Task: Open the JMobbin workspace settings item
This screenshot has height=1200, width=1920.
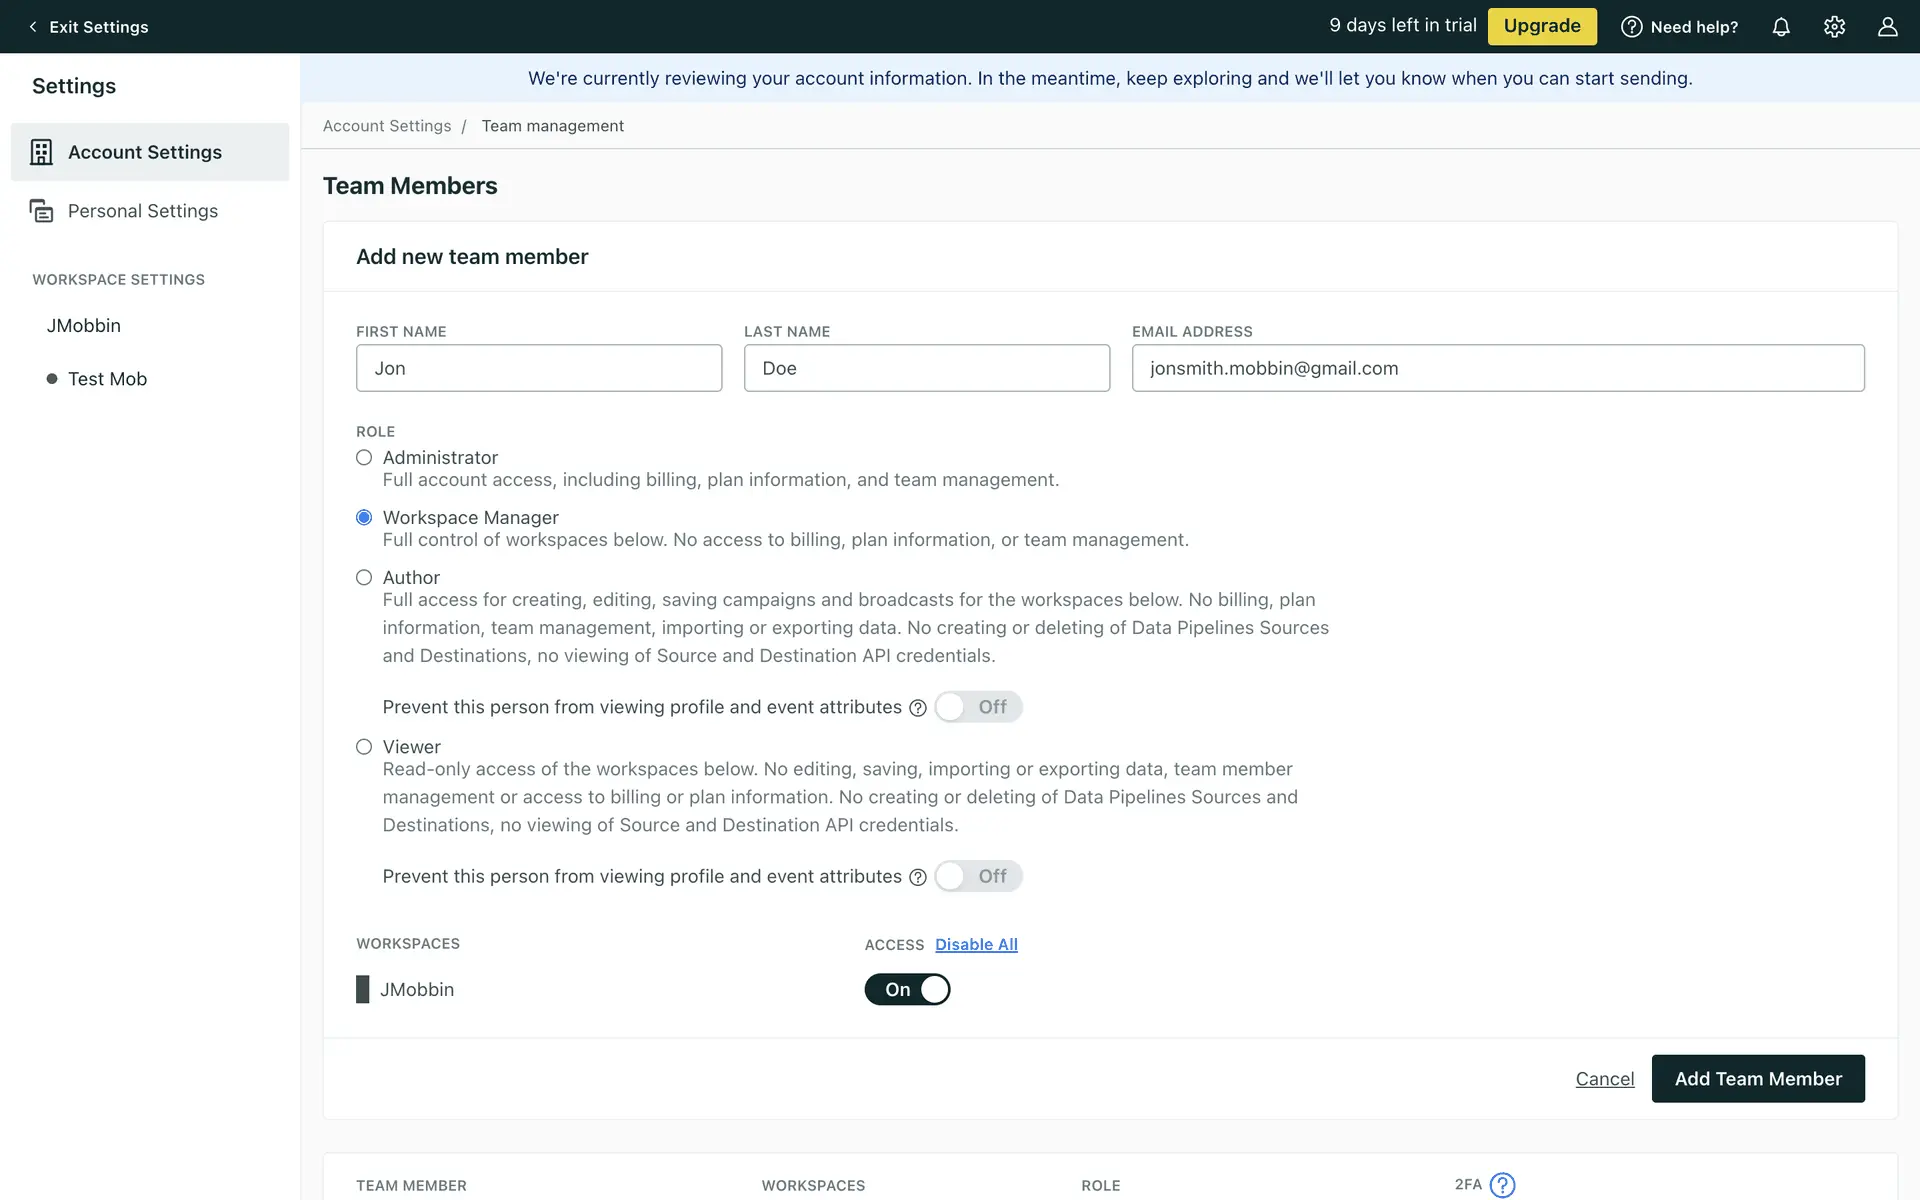Action: click(x=84, y=326)
